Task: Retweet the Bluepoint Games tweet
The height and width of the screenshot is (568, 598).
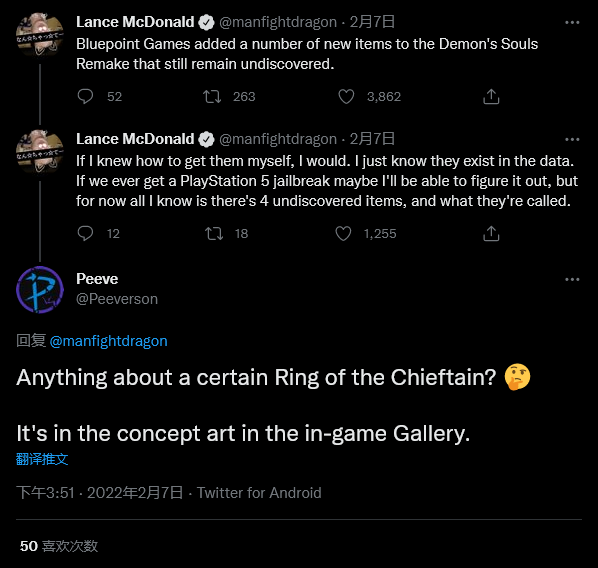Action: click(x=212, y=97)
